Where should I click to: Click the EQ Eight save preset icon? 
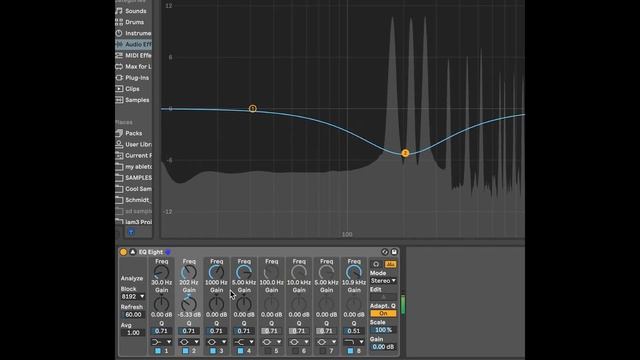tap(394, 252)
